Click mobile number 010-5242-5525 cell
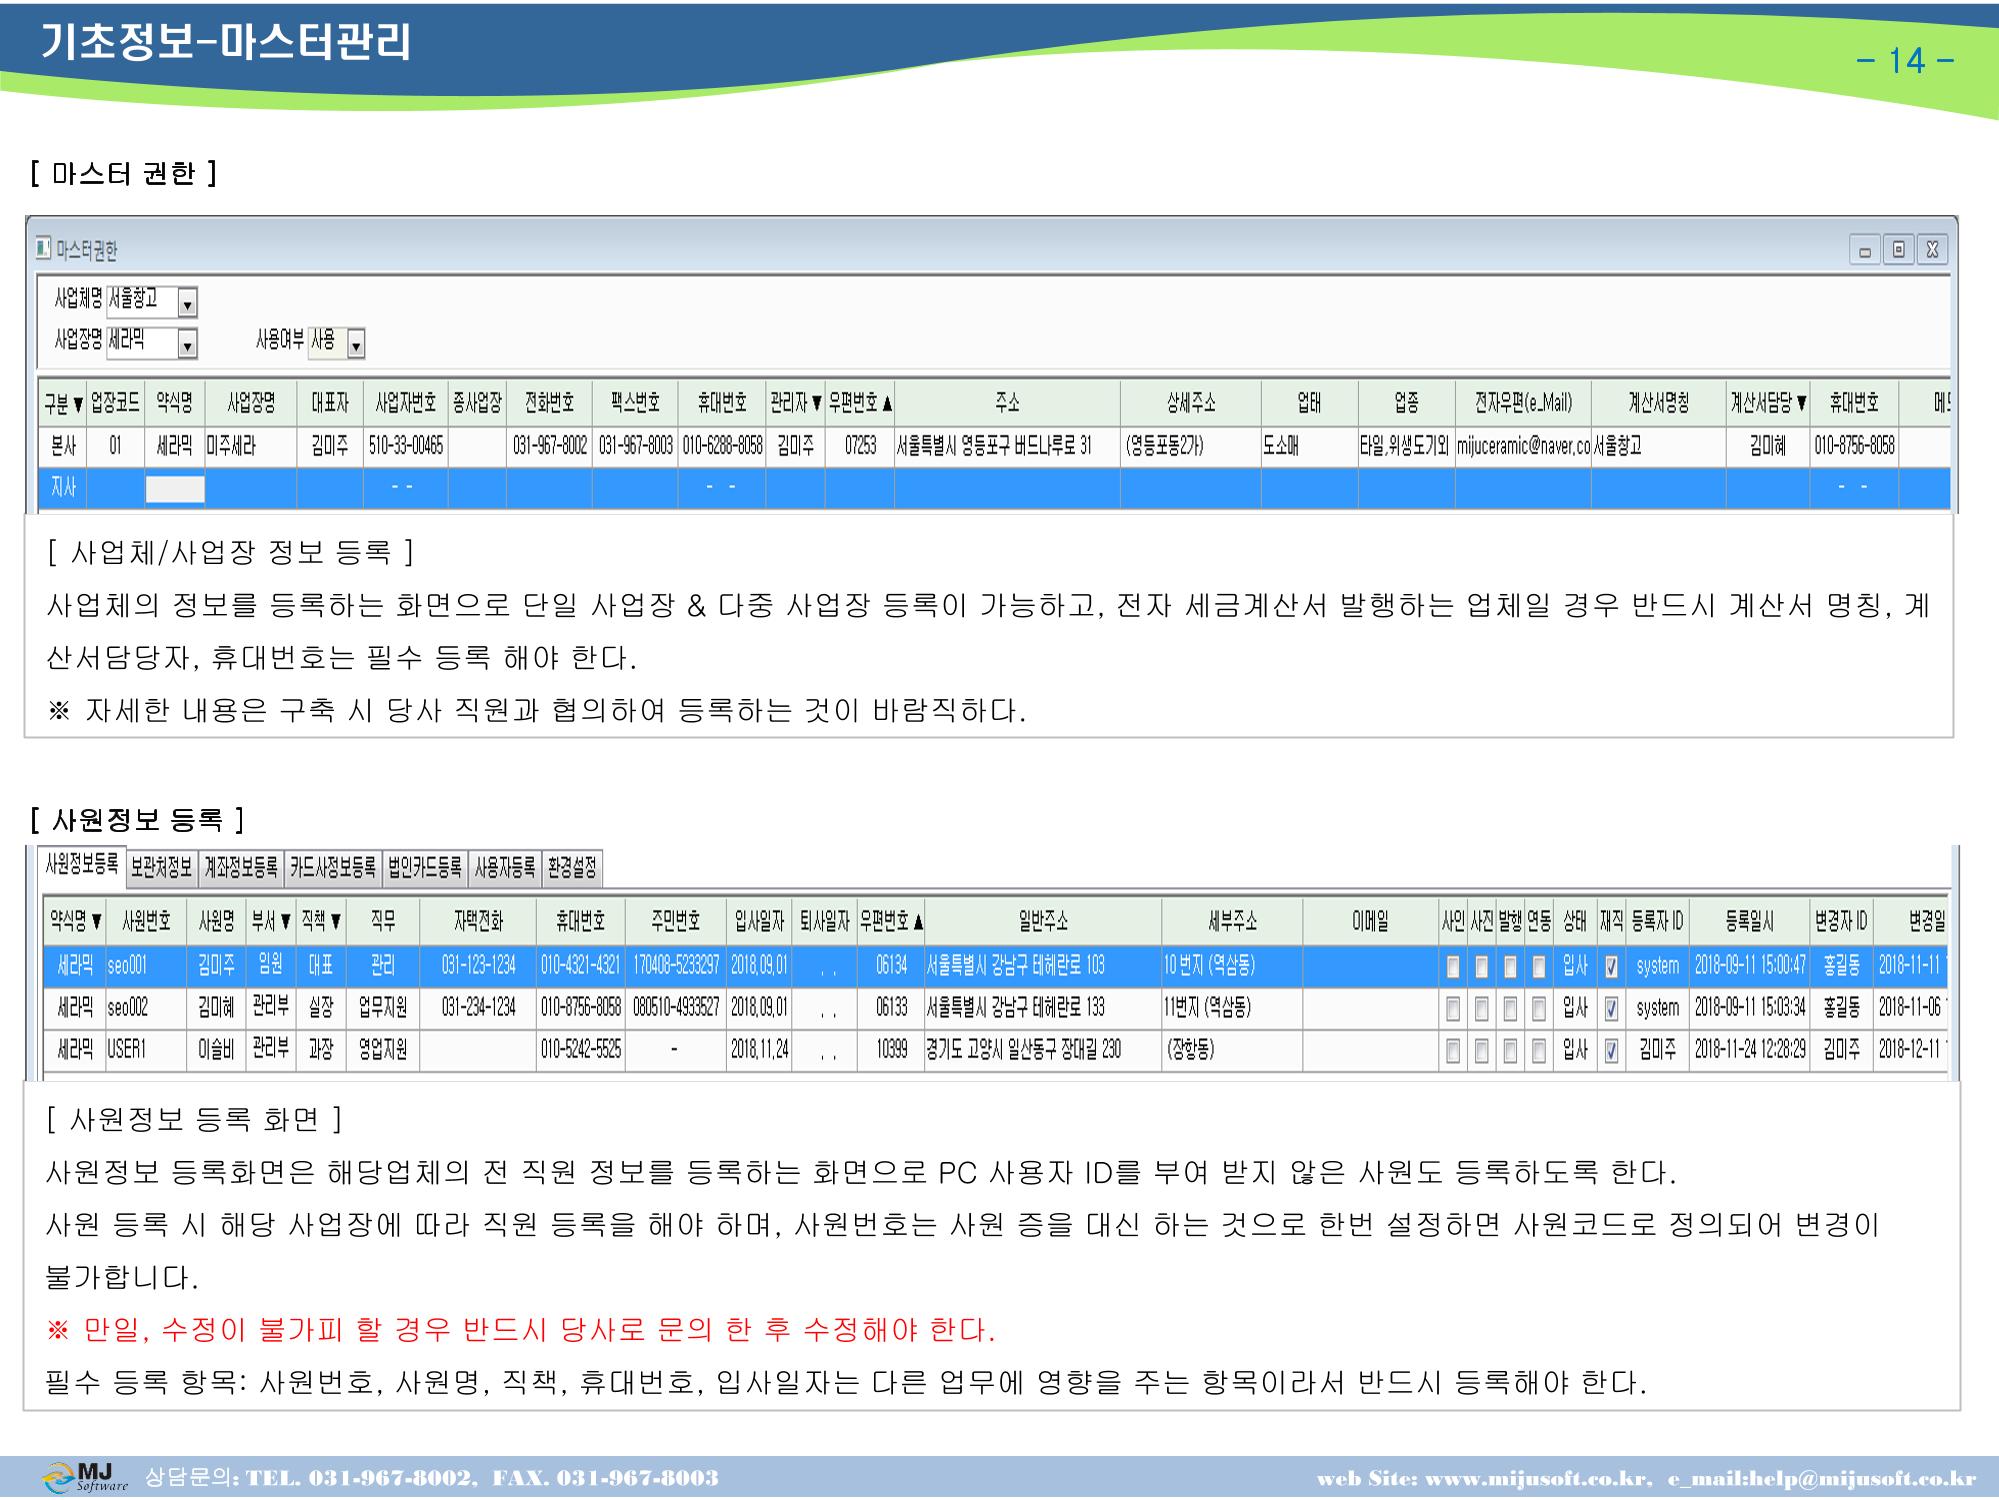The width and height of the screenshot is (1999, 1500). (581, 1051)
